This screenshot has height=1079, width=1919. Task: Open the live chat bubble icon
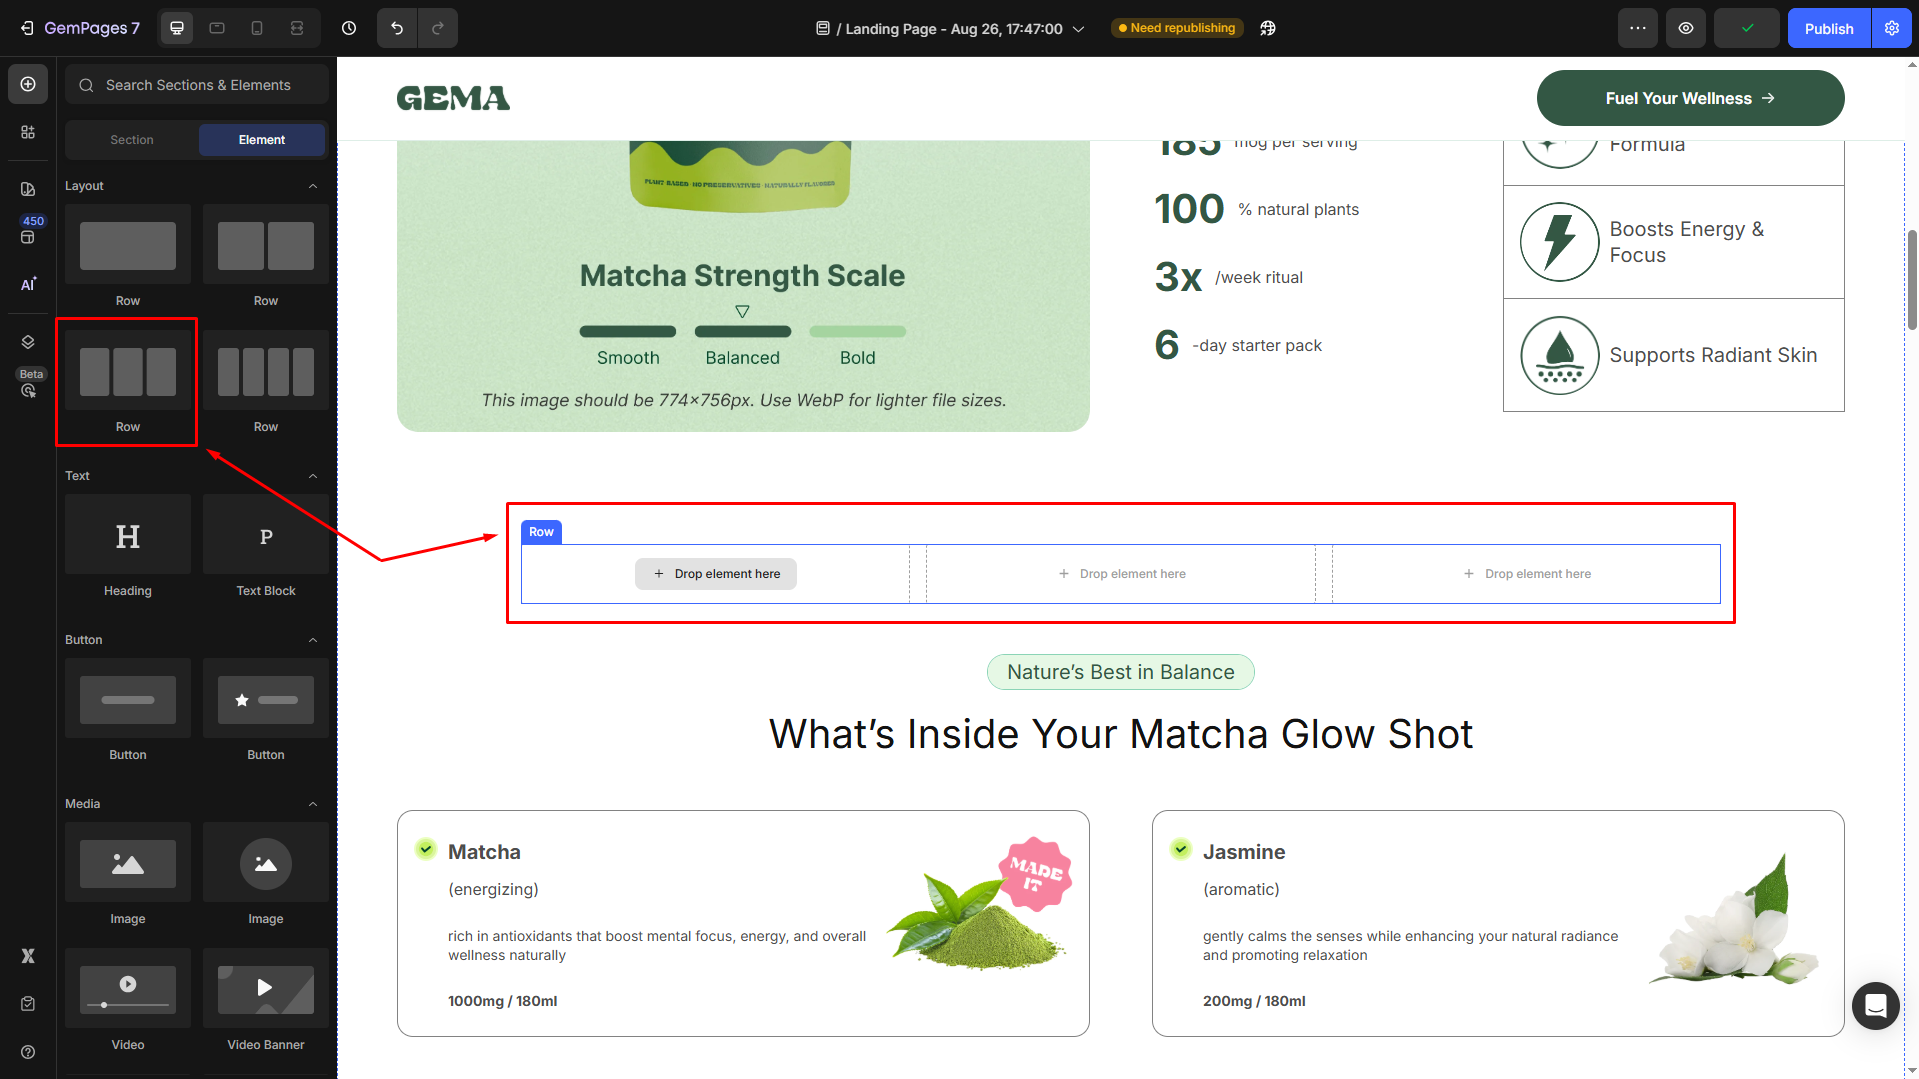tap(1875, 1005)
